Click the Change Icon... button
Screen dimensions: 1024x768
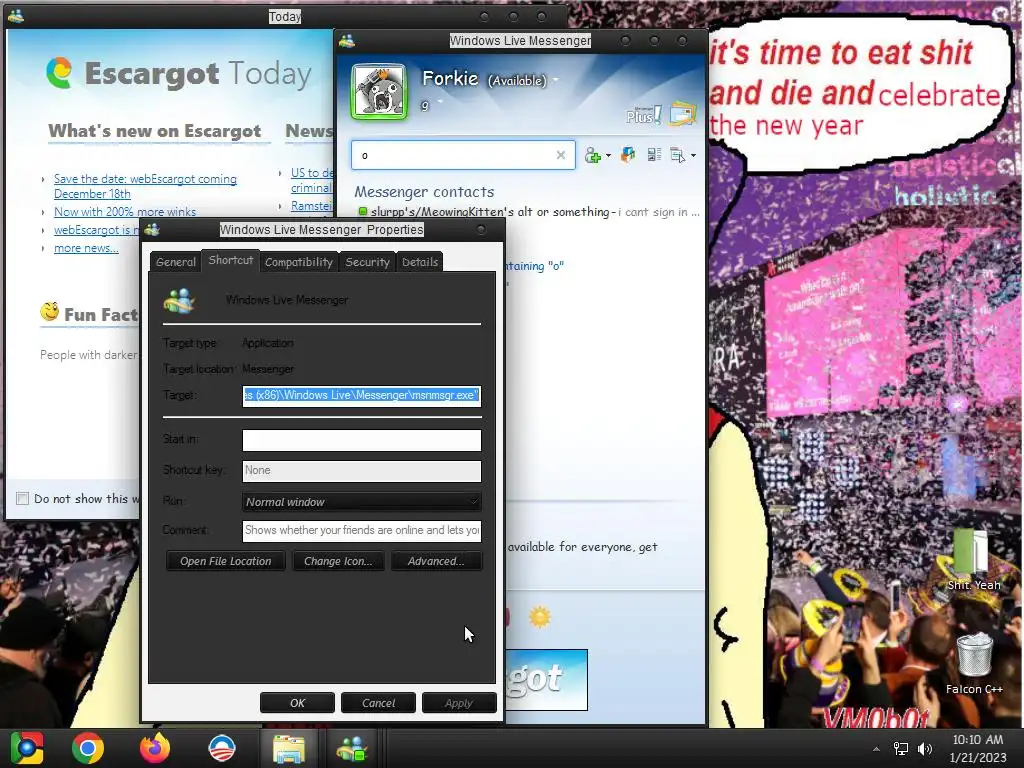(338, 561)
